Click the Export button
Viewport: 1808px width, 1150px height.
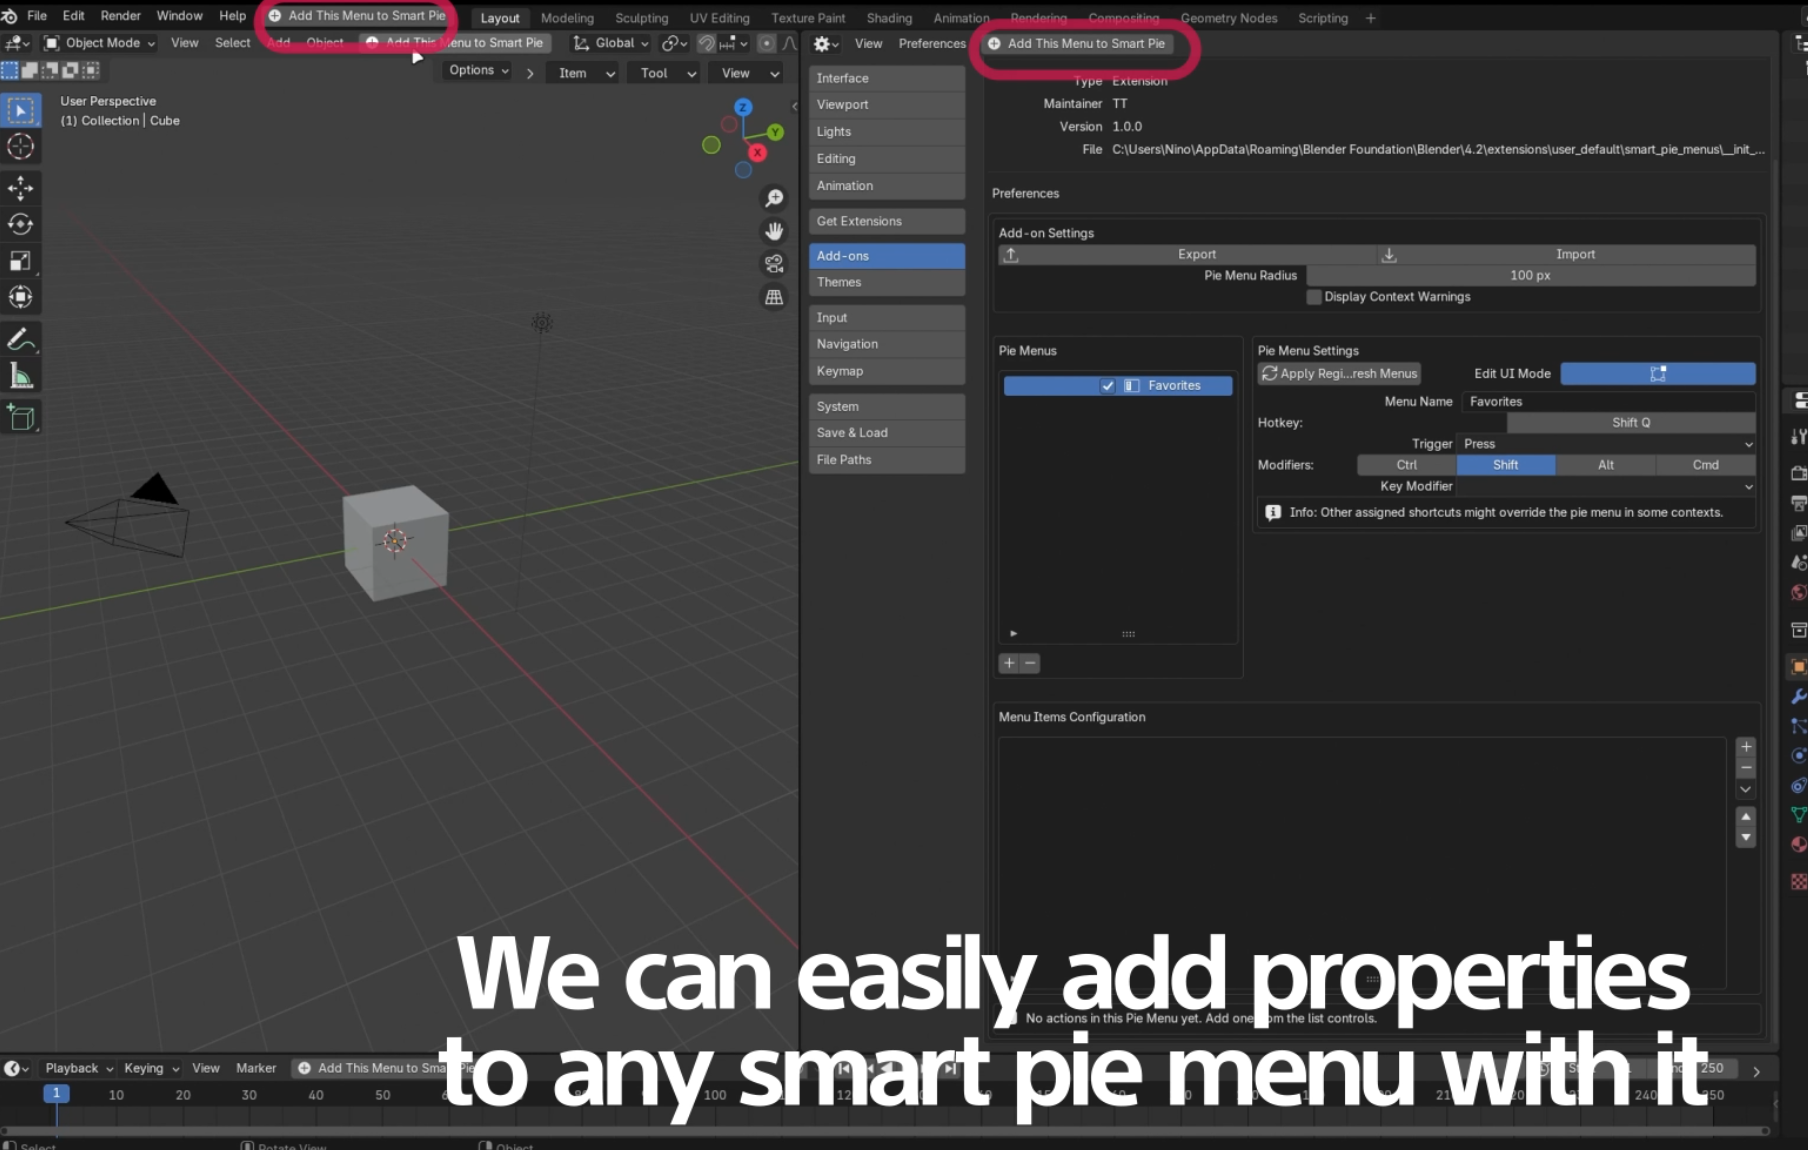pyautogui.click(x=1188, y=255)
